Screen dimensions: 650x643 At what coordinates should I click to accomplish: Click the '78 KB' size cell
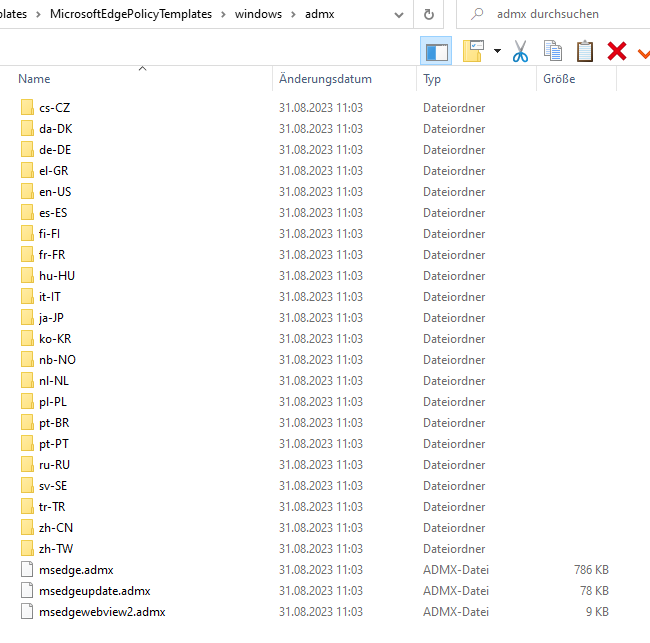(594, 590)
